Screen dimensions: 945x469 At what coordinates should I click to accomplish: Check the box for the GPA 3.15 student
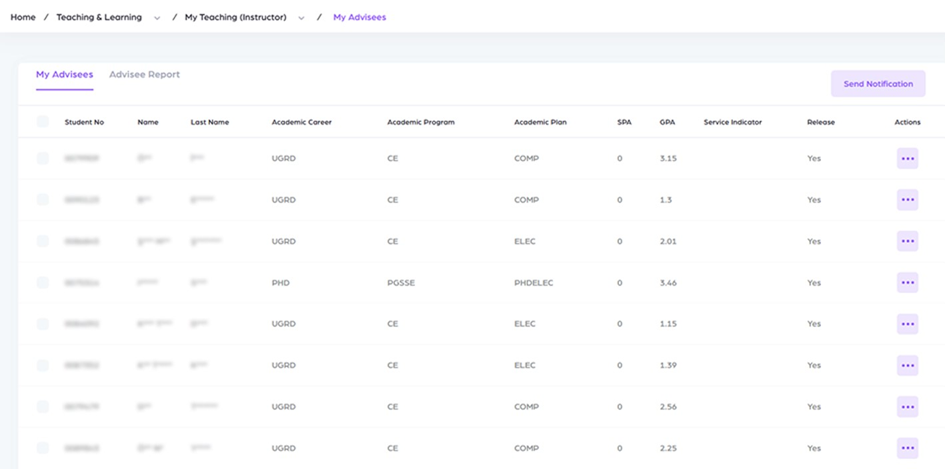43,158
